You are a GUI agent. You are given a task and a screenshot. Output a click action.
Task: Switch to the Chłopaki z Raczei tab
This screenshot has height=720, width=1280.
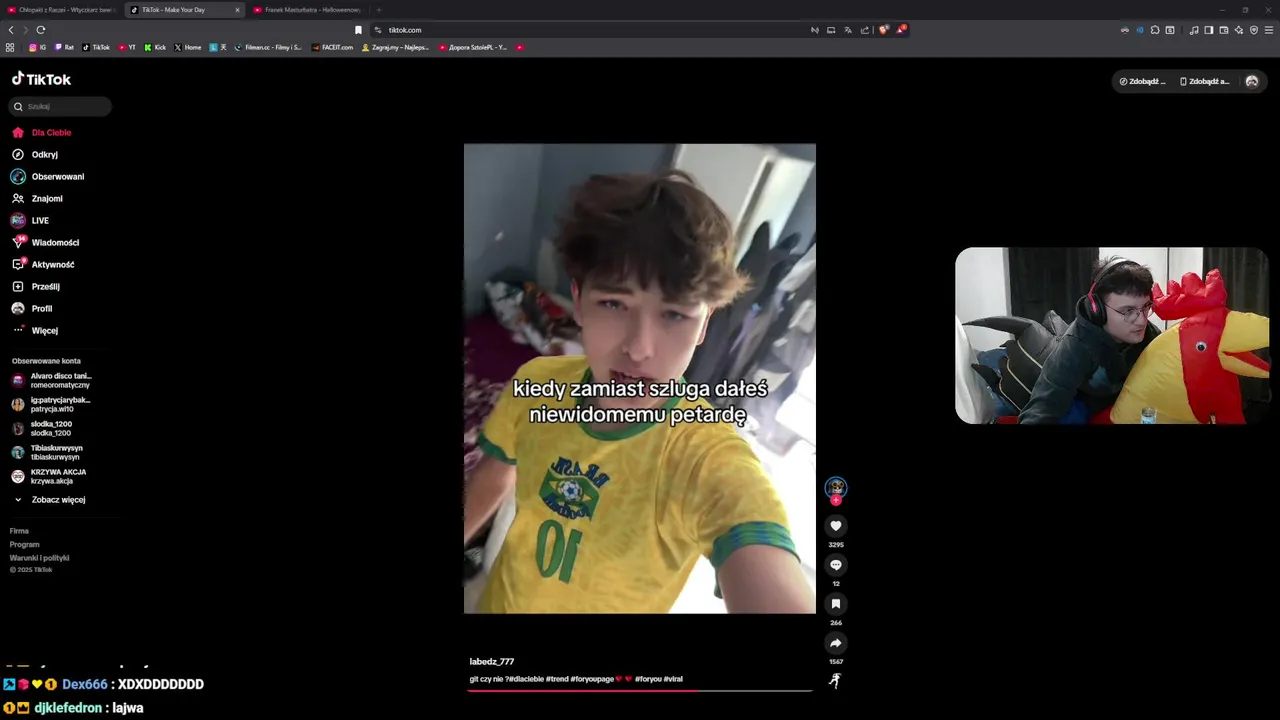(x=60, y=10)
